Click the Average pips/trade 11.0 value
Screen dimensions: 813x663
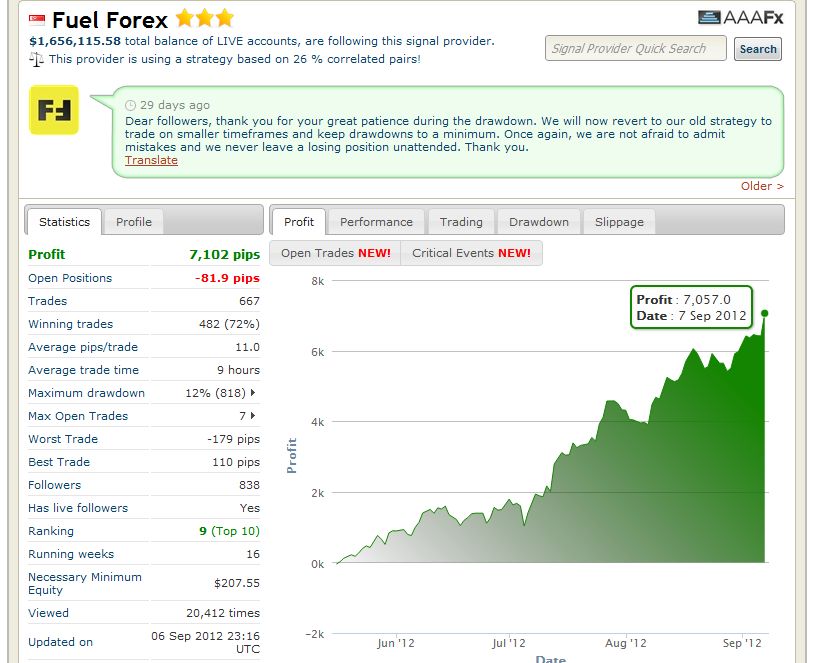coord(247,347)
